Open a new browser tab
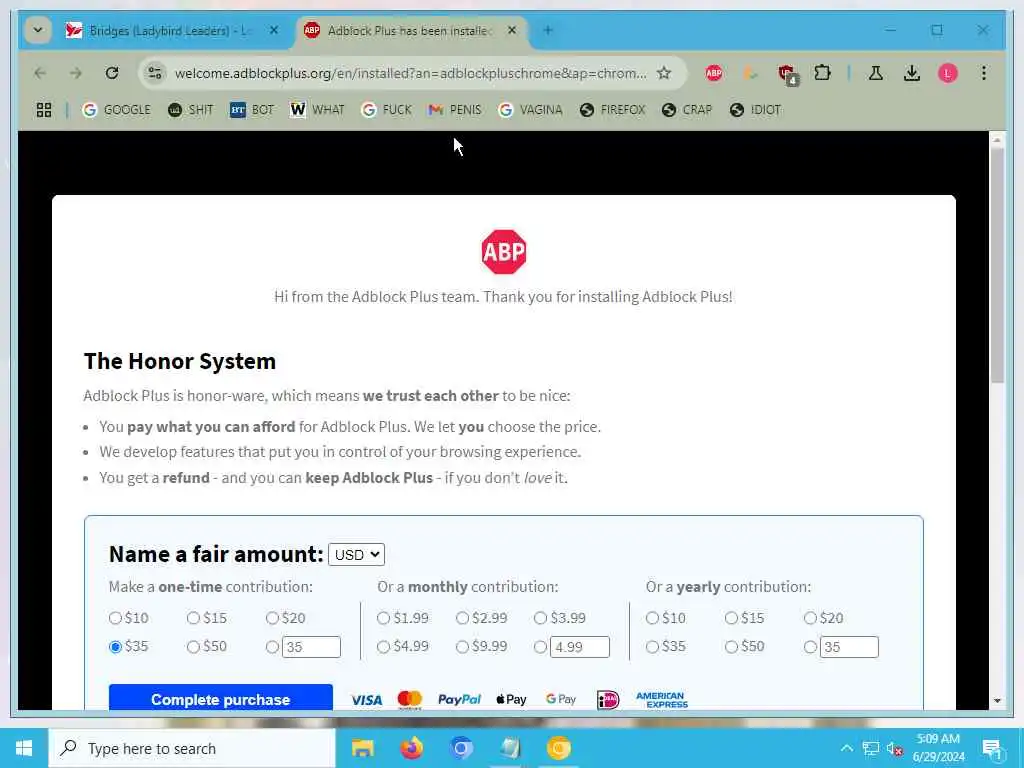 tap(548, 30)
